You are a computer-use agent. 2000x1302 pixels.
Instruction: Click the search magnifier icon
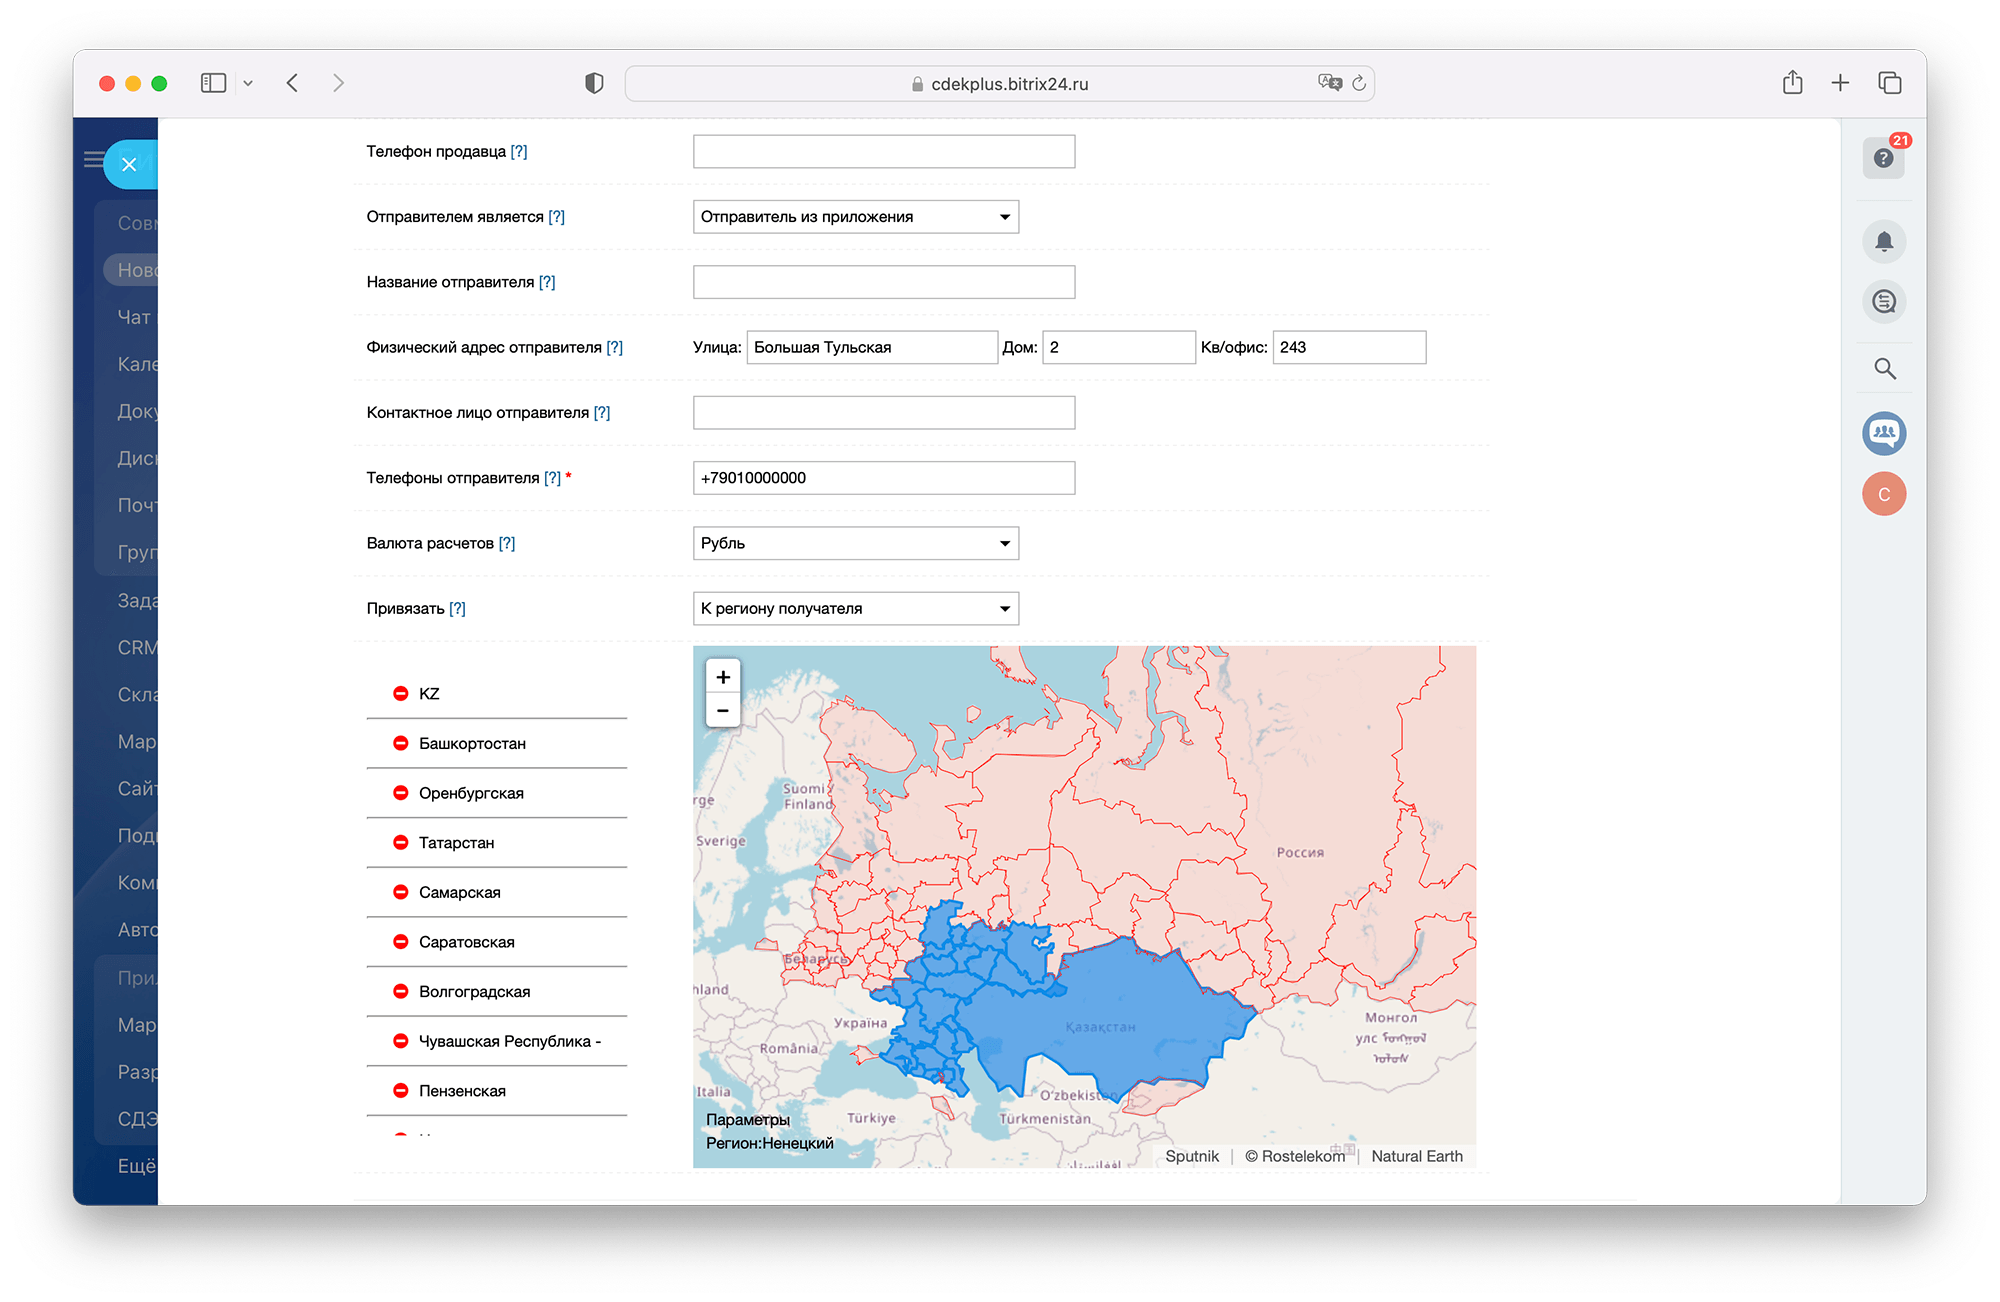(1884, 368)
